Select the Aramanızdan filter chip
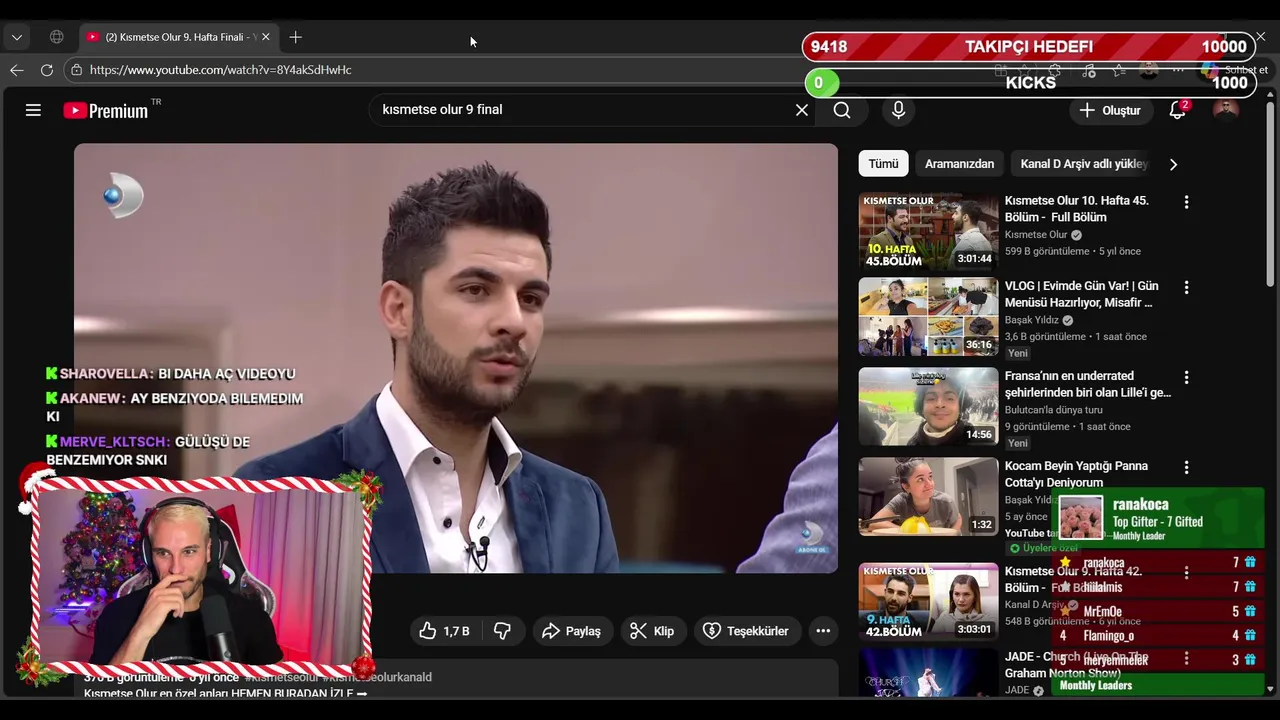Viewport: 1280px width, 720px height. click(x=959, y=164)
